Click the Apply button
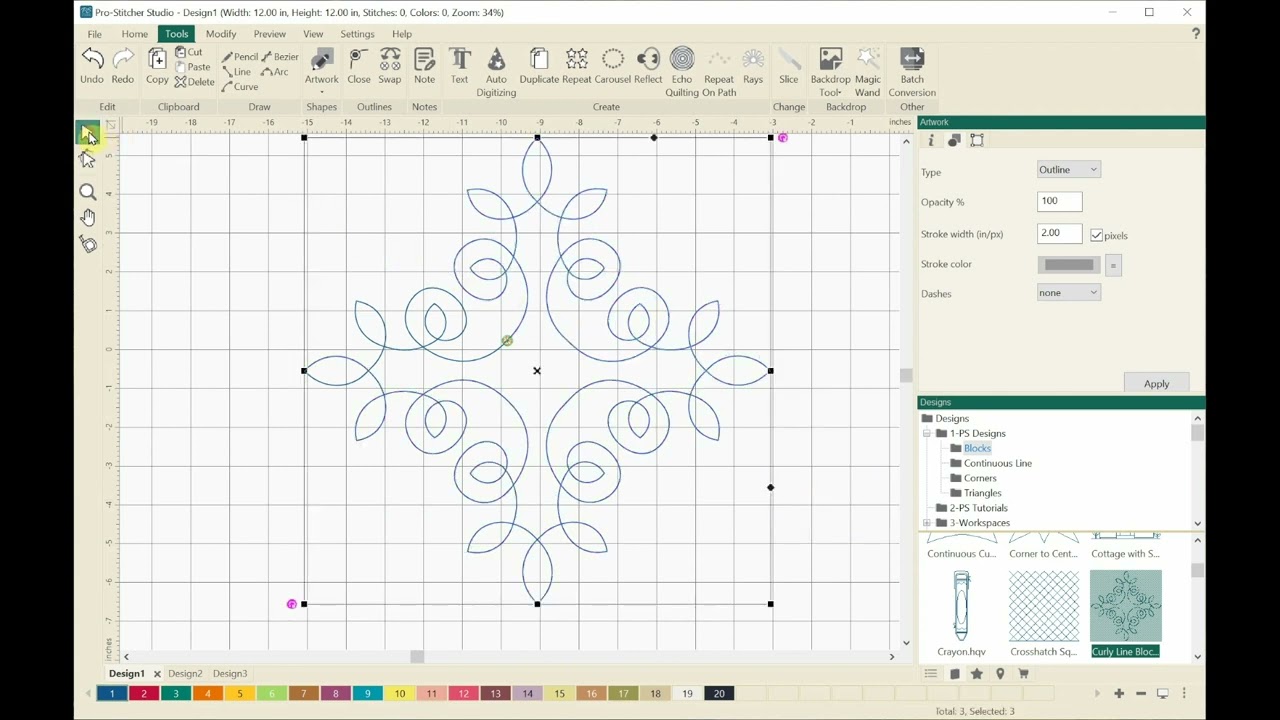This screenshot has width=1280, height=720. [x=1156, y=384]
